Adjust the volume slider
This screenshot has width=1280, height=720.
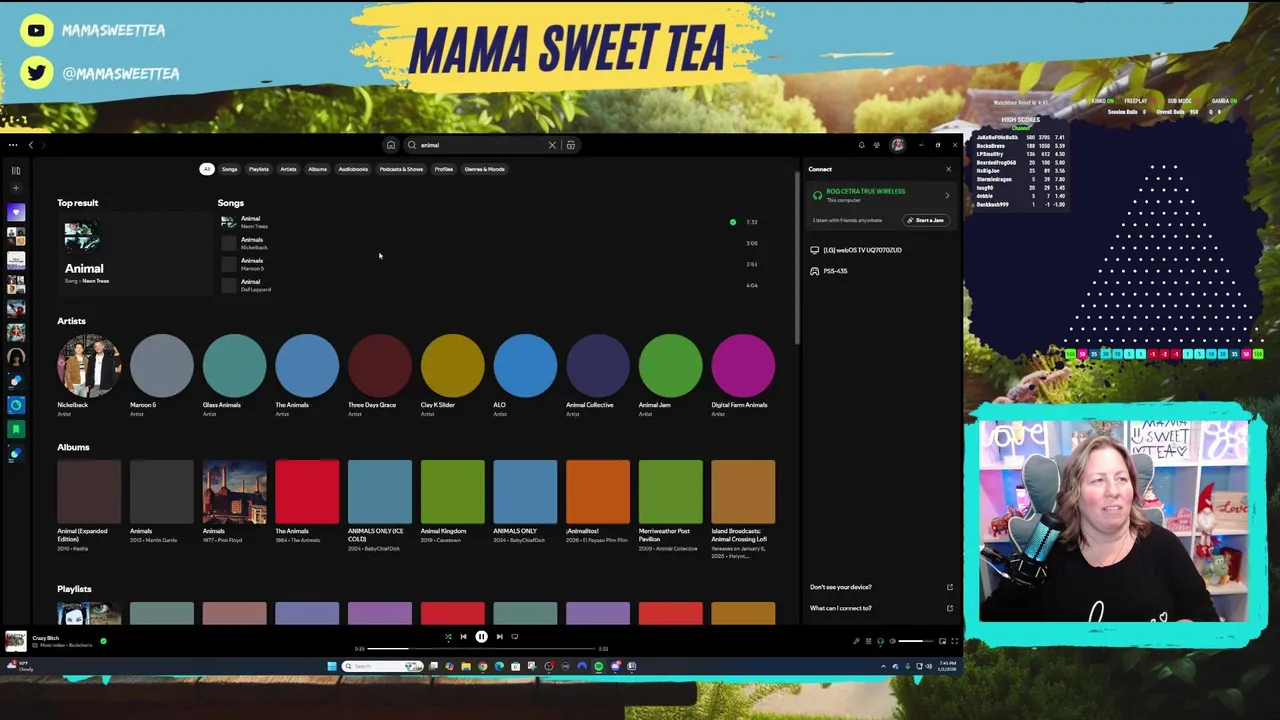pyautogui.click(x=917, y=641)
